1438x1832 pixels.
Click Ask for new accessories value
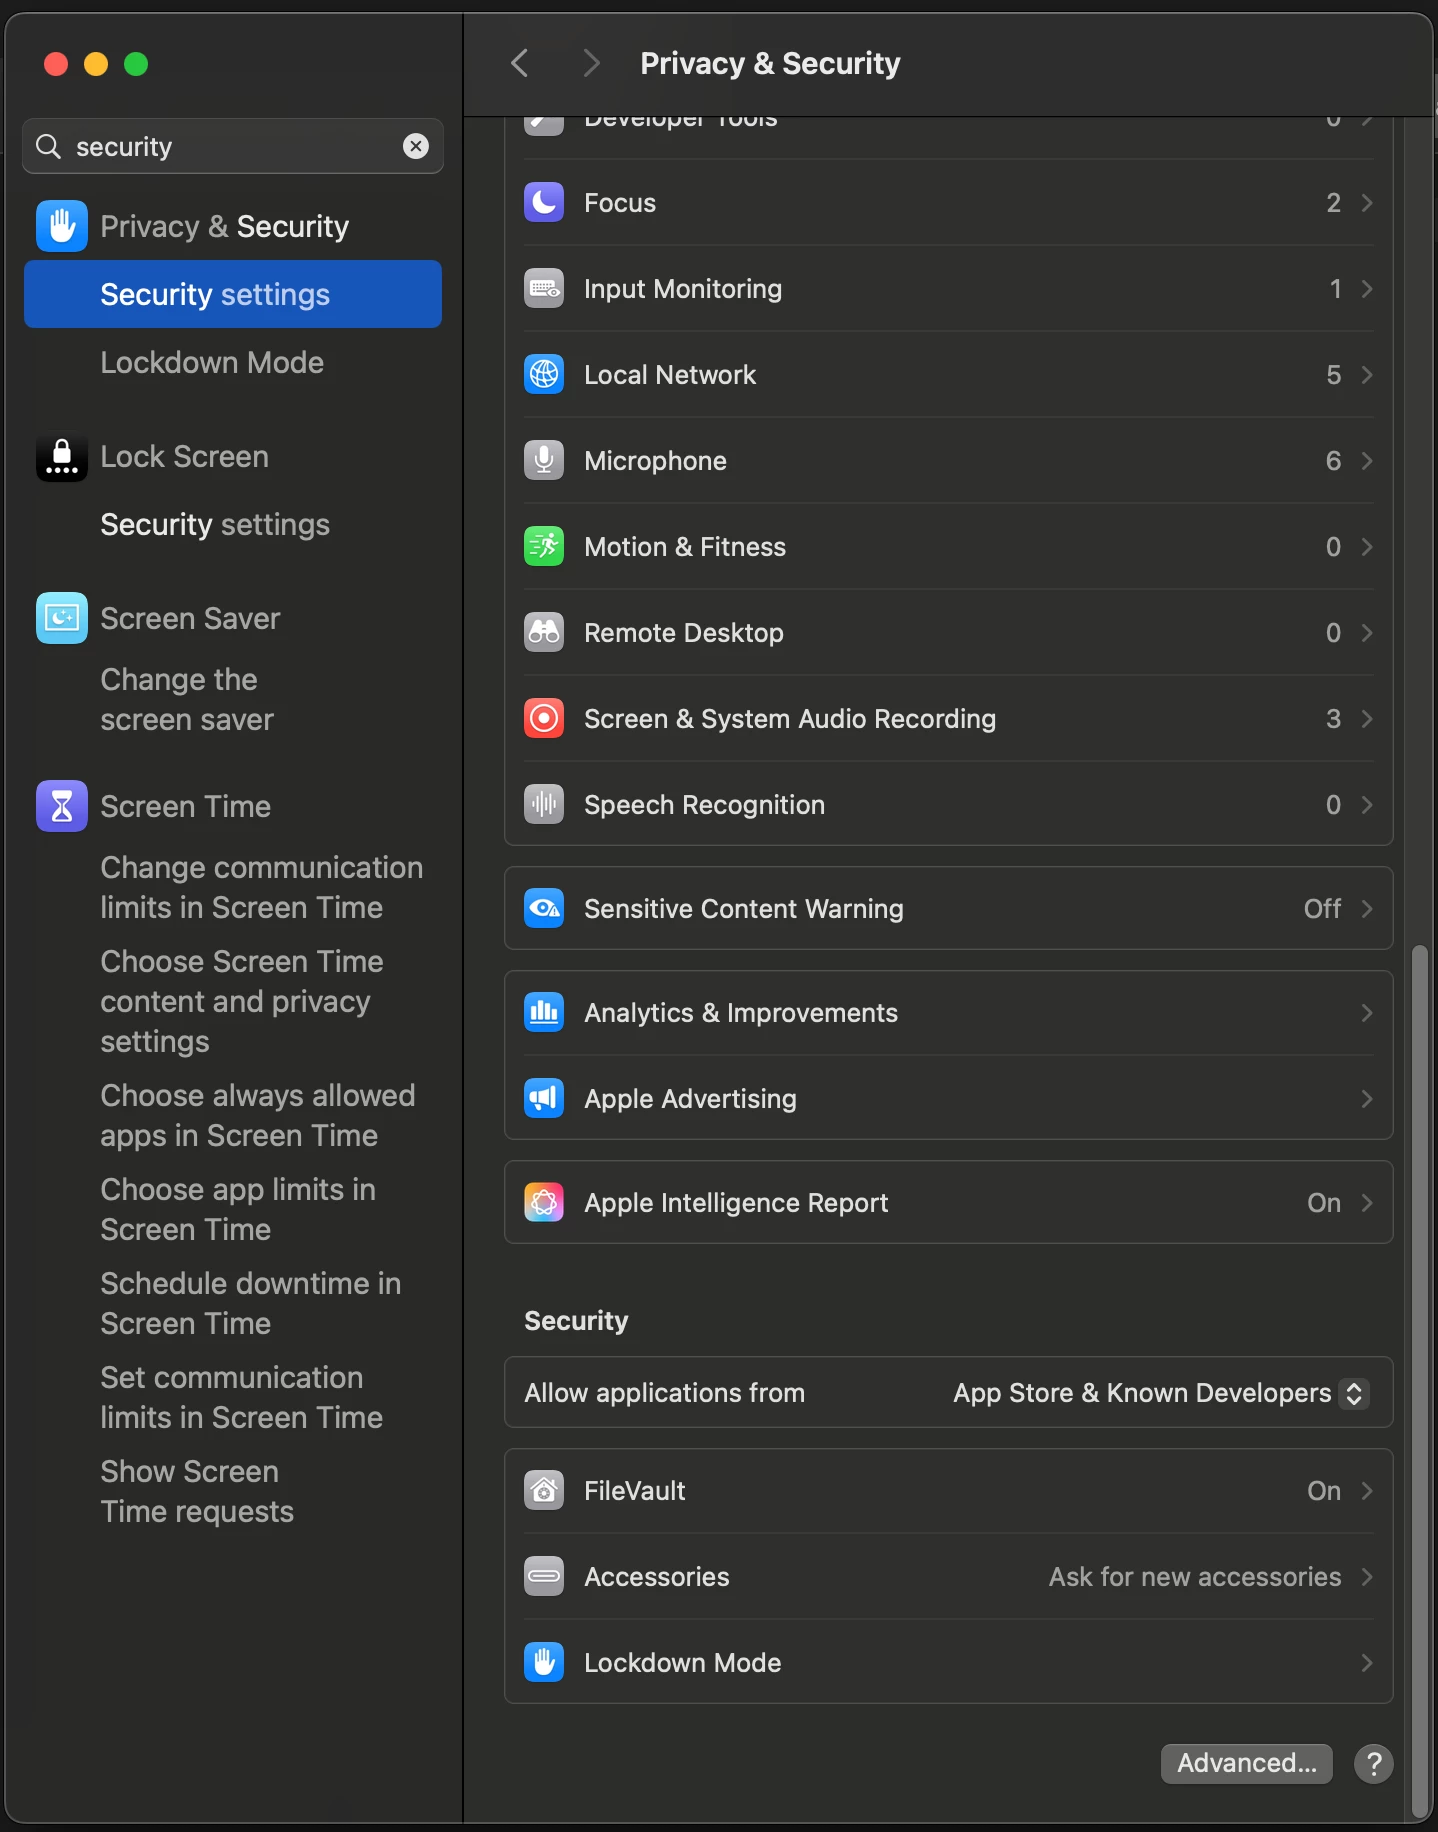click(1195, 1577)
